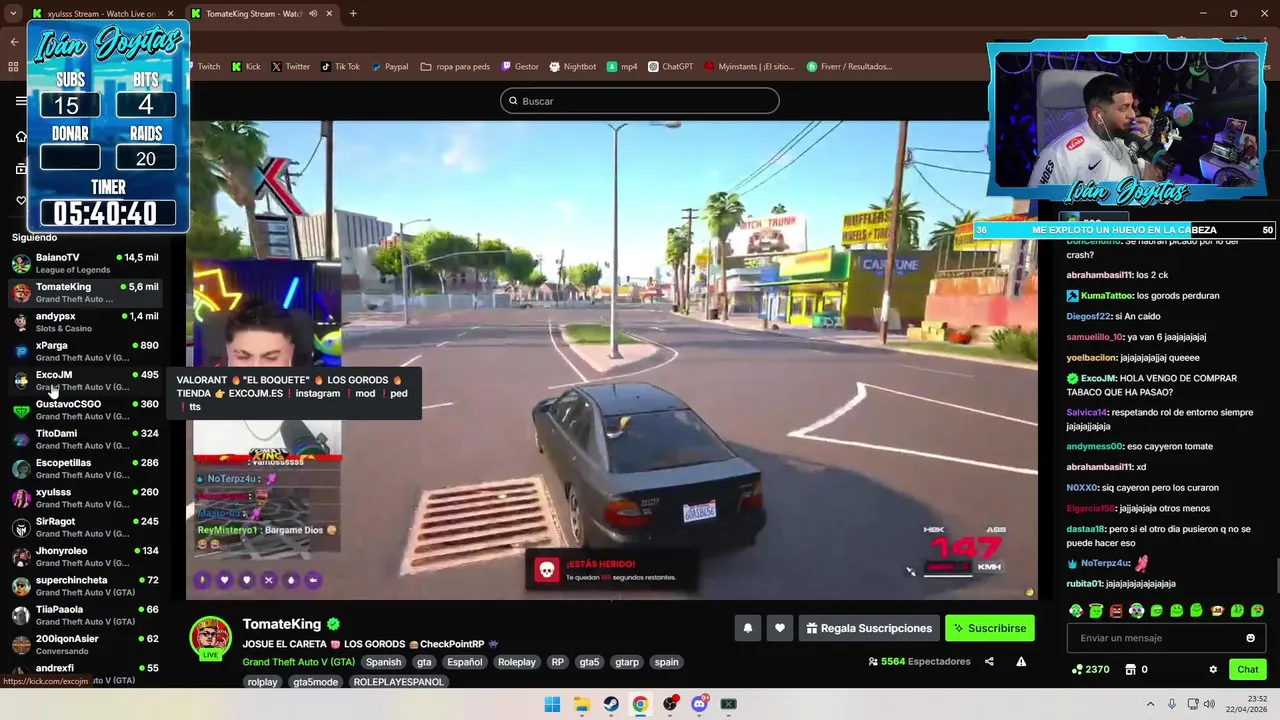1280x720 pixels.
Task: Open OBS Studio from the taskbar
Action: coord(670,704)
